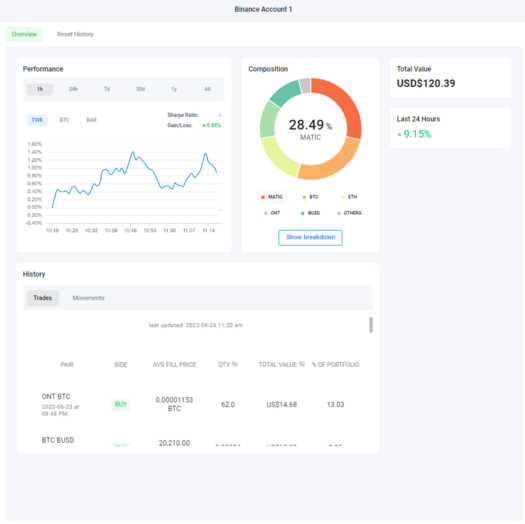
Task: Toggle BTC legend item in Composition
Action: tap(310, 197)
